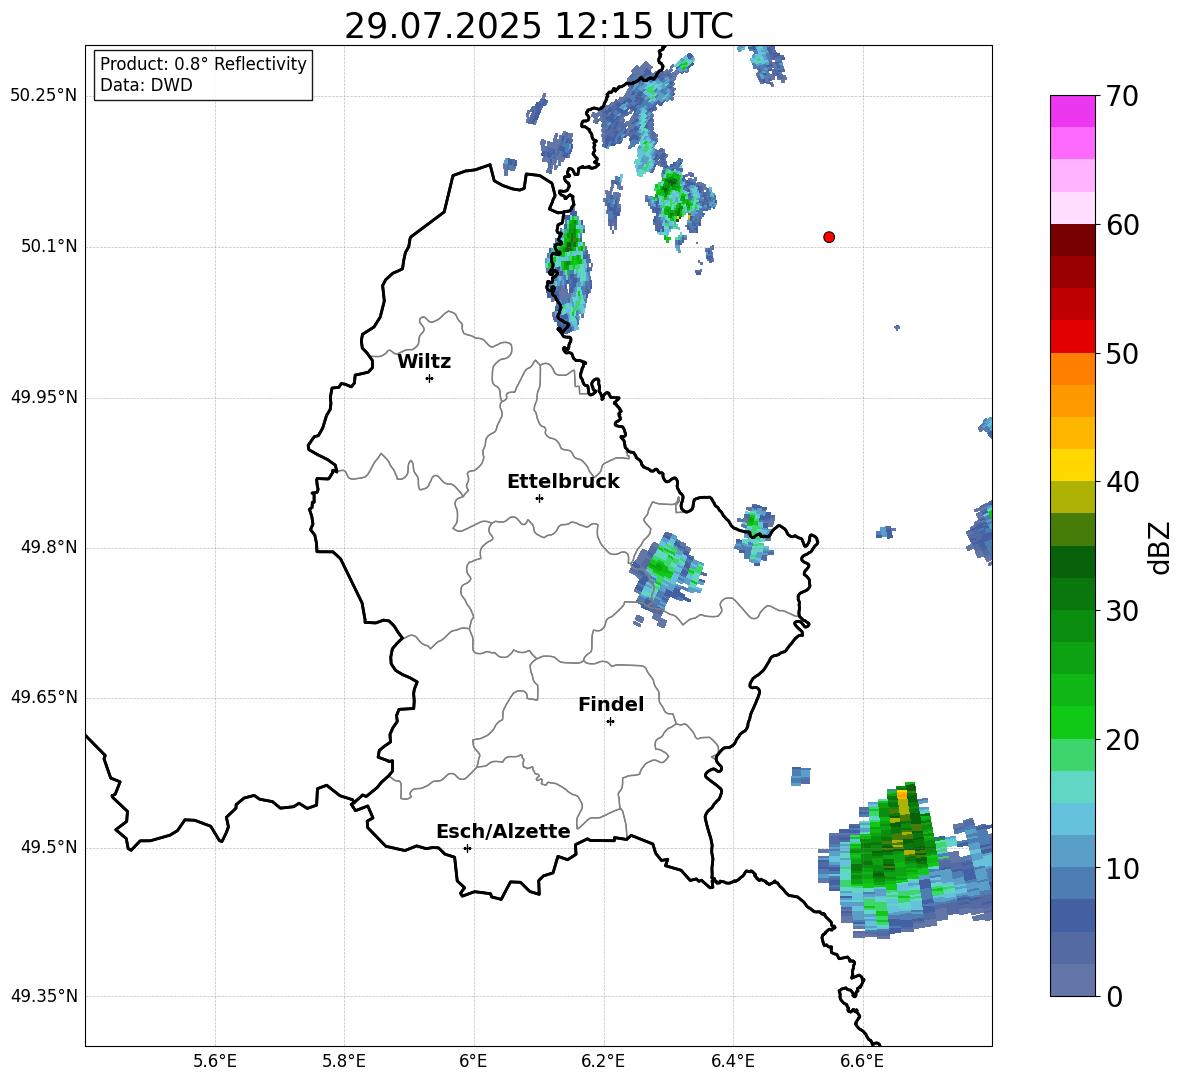Screen dimensions: 1184x1081
Task: Click the red dot radar site marker
Action: tap(828, 237)
